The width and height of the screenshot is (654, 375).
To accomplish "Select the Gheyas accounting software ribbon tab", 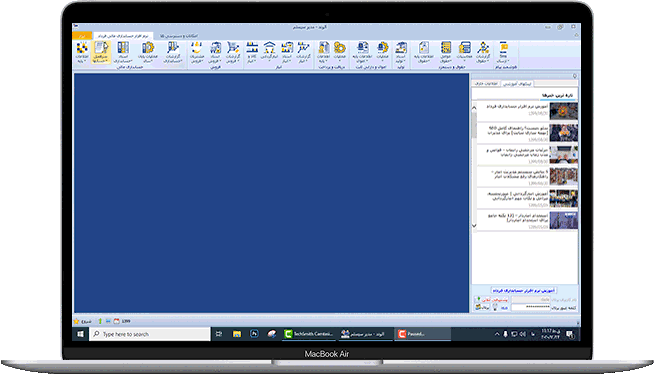I will (x=123, y=36).
